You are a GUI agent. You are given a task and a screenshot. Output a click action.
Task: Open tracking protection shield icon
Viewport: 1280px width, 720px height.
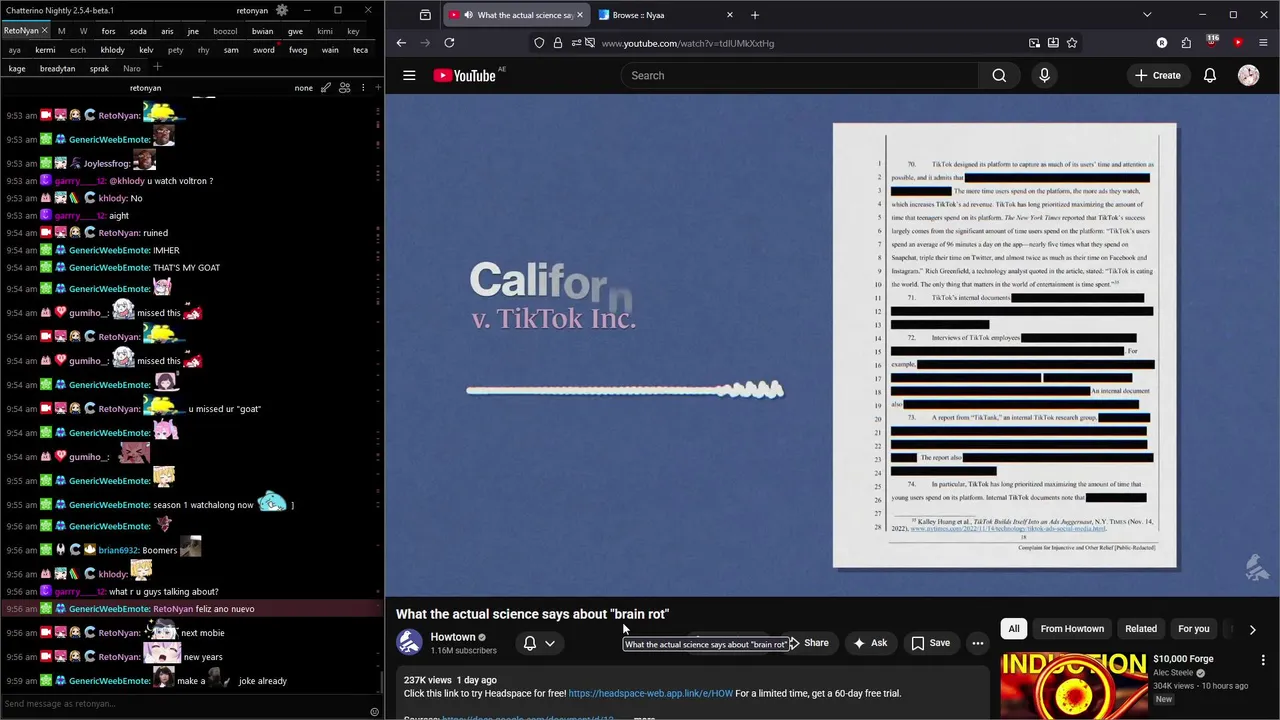(x=540, y=43)
